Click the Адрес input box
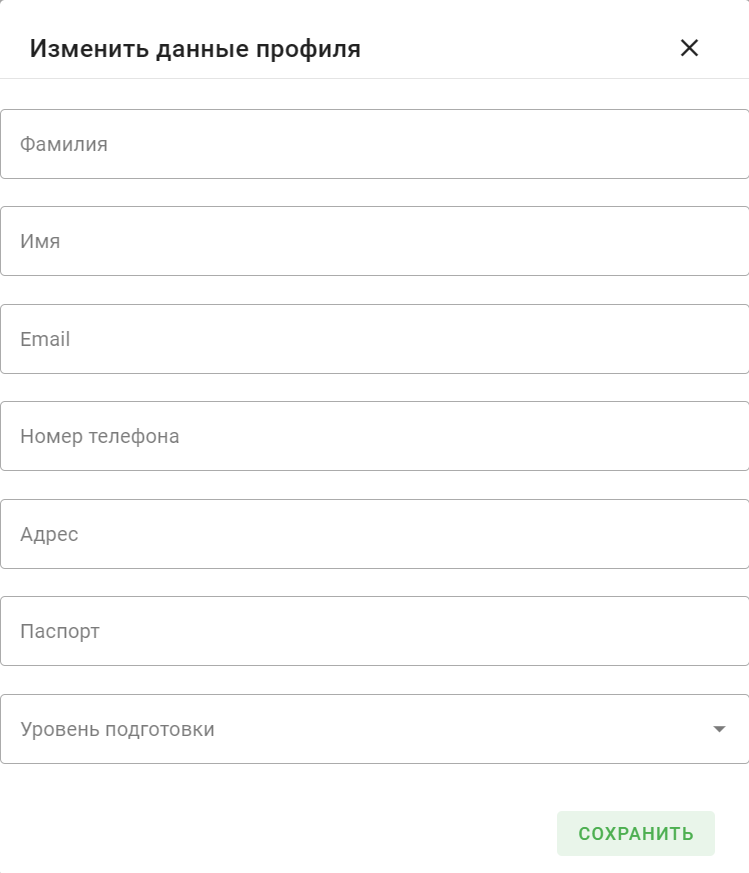This screenshot has height=873, width=749. point(375,534)
